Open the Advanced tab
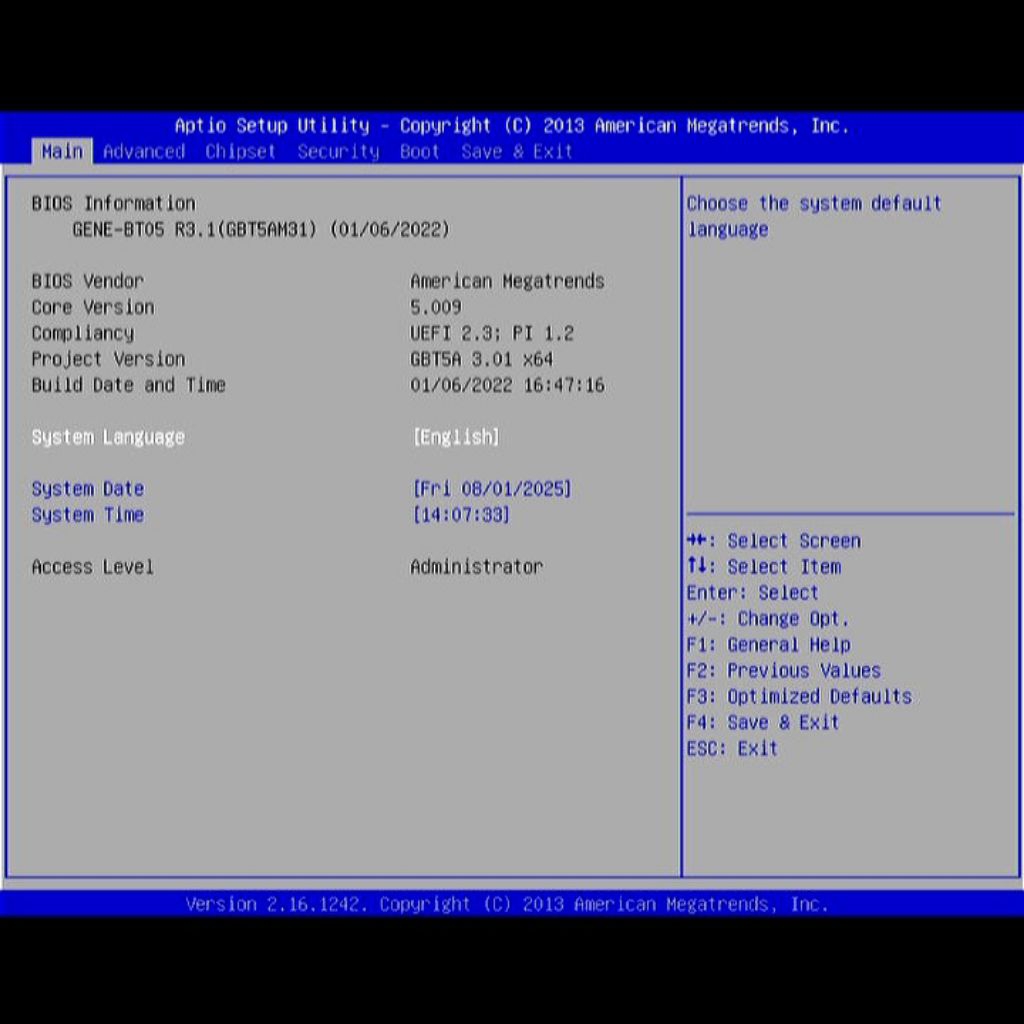Screen dimensions: 1024x1024 pos(144,152)
